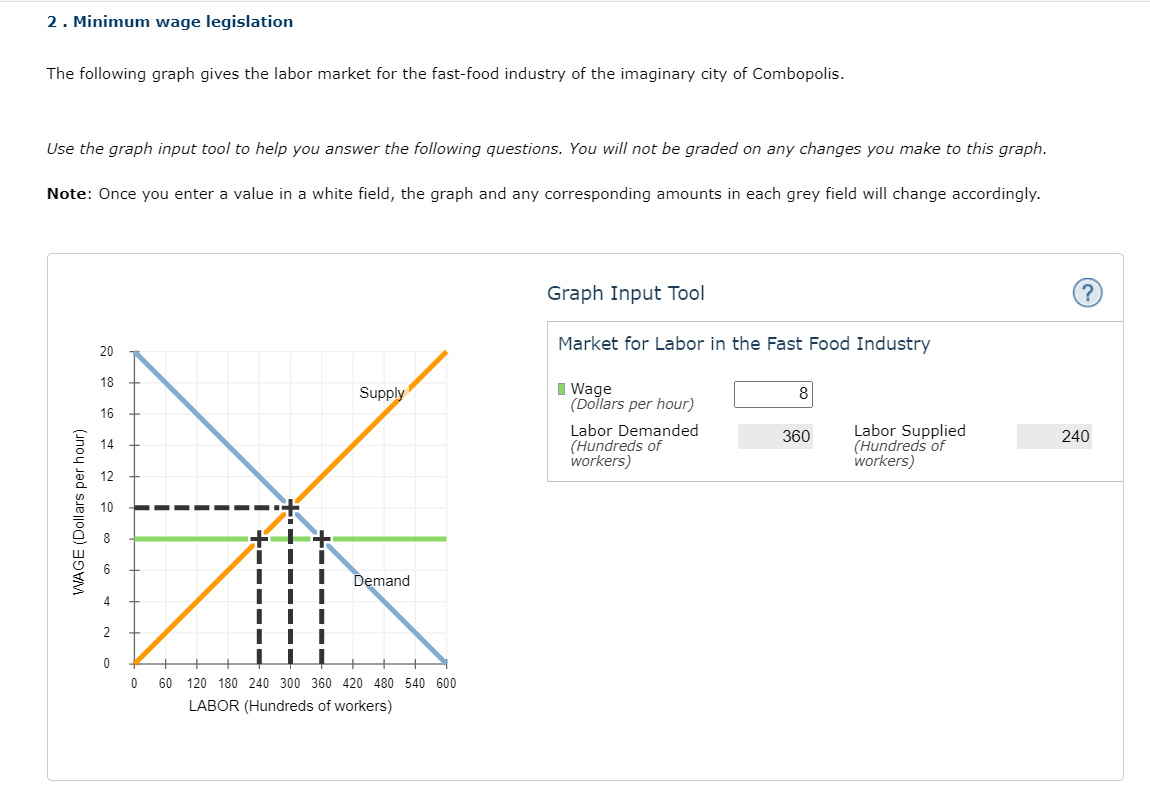Click the Minimum wage legislation heading
This screenshot has height=807, width=1150.
[x=169, y=22]
